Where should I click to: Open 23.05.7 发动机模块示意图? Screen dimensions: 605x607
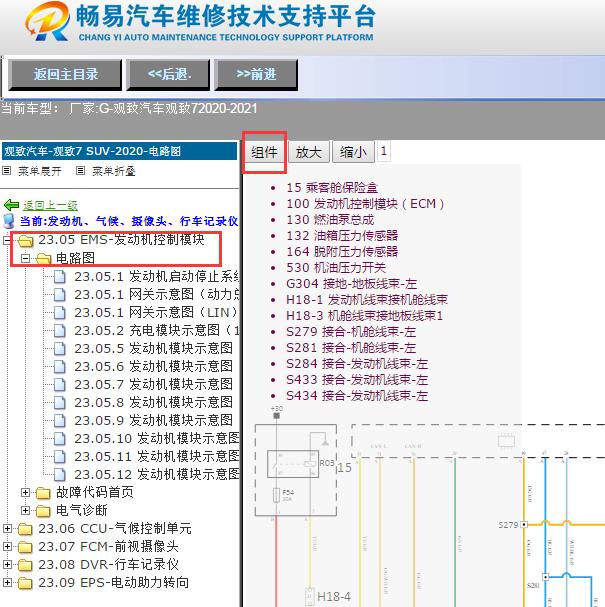coord(154,384)
